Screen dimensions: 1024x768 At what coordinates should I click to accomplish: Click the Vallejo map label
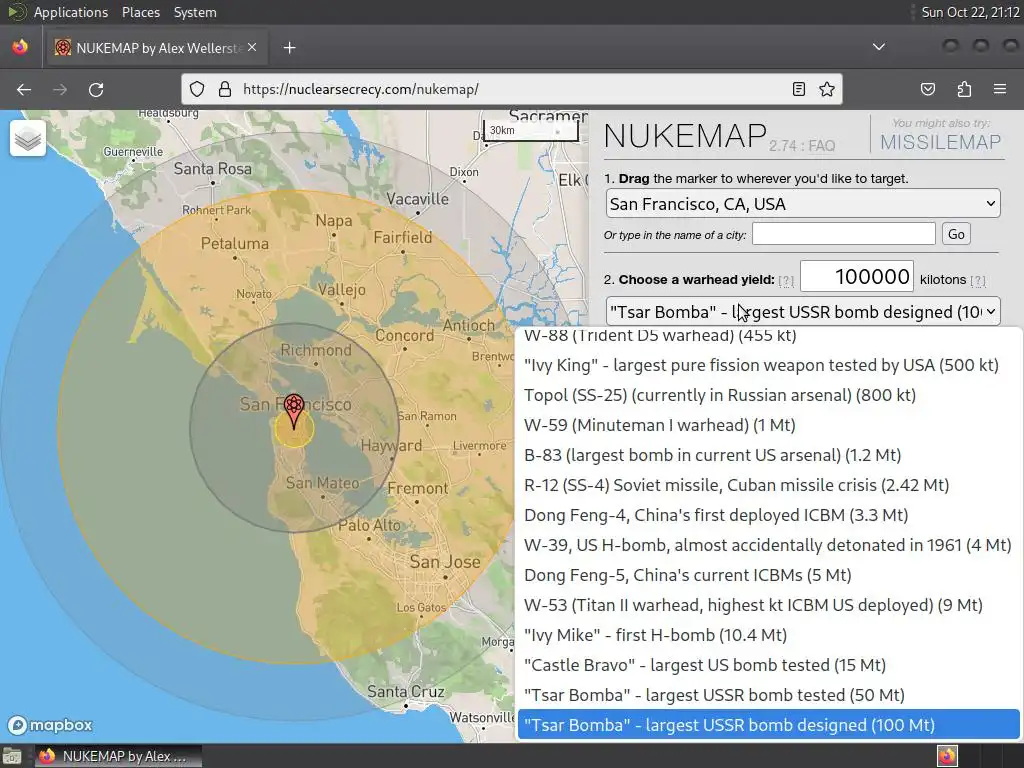(342, 289)
